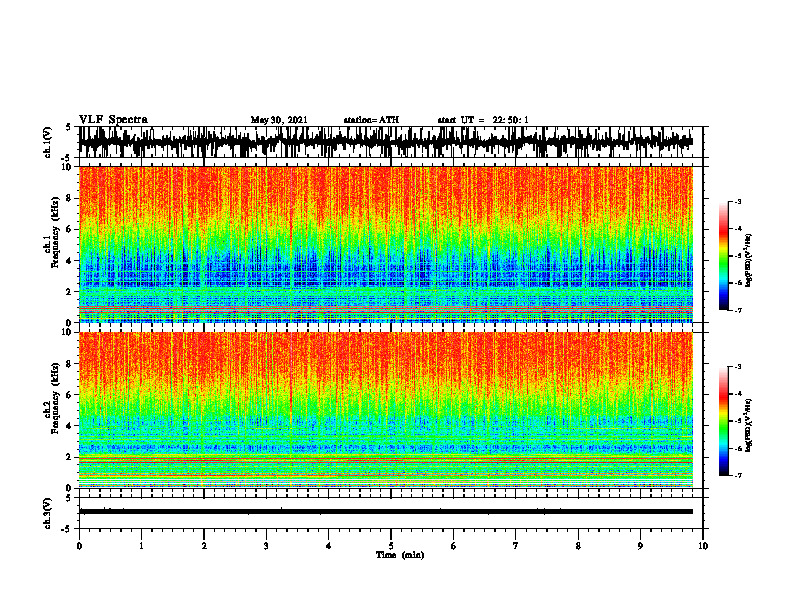
Task: Click the time axis tick label "8"
Action: coord(578,546)
